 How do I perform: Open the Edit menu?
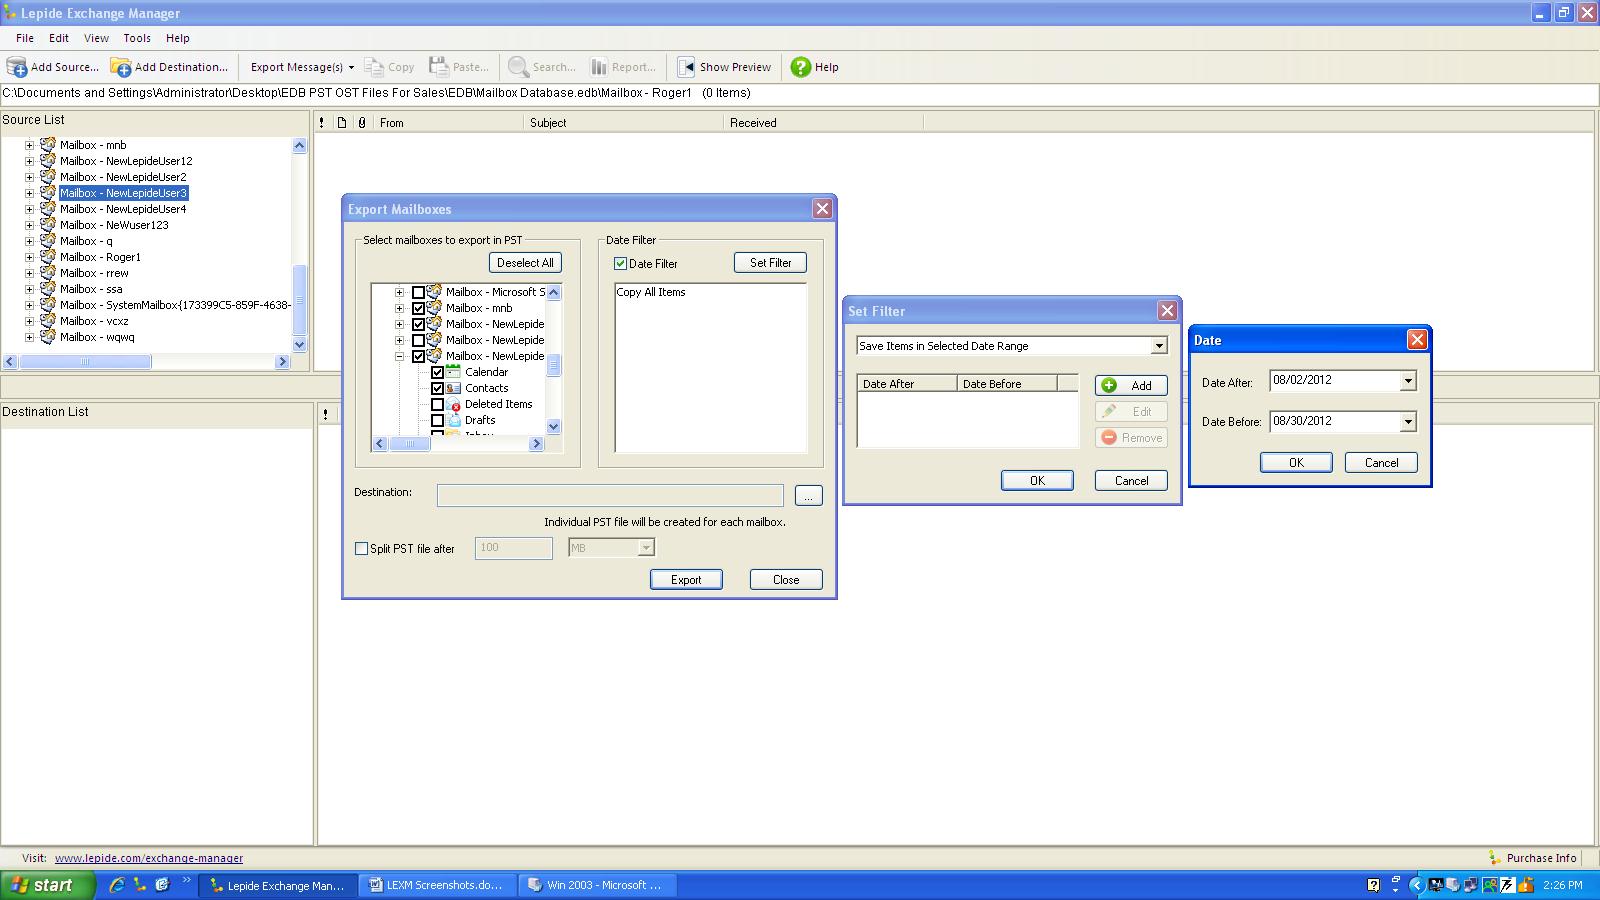tap(59, 38)
